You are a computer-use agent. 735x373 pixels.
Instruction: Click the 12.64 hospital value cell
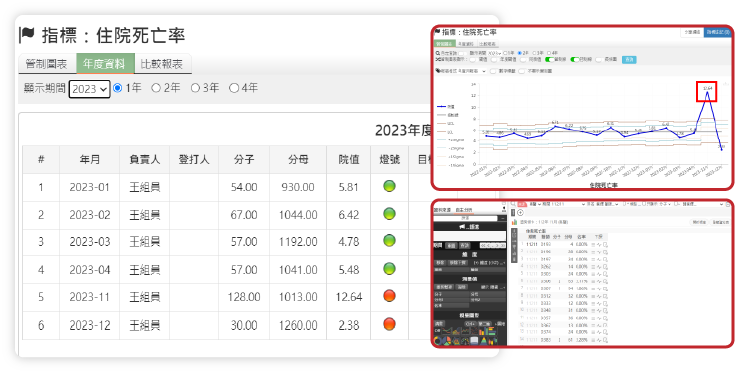click(x=348, y=297)
